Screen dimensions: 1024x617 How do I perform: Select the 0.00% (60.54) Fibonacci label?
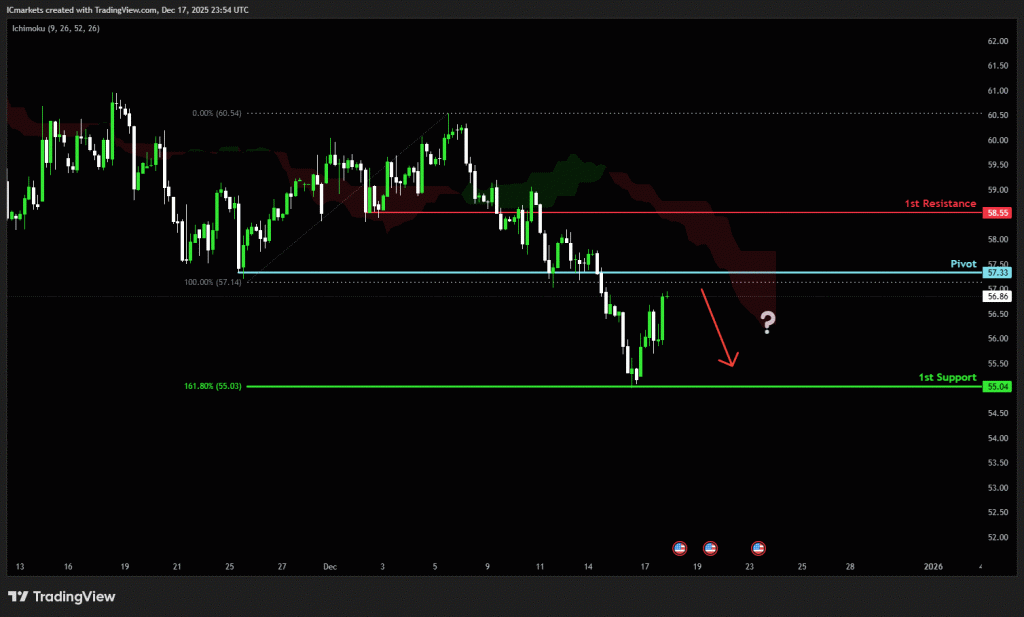coord(217,114)
